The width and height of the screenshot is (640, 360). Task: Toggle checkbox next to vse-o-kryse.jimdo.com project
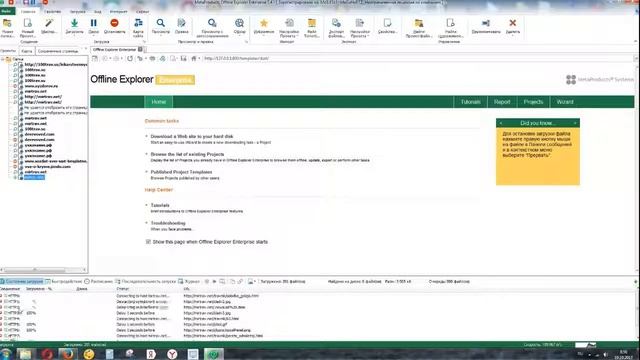pos(16,167)
